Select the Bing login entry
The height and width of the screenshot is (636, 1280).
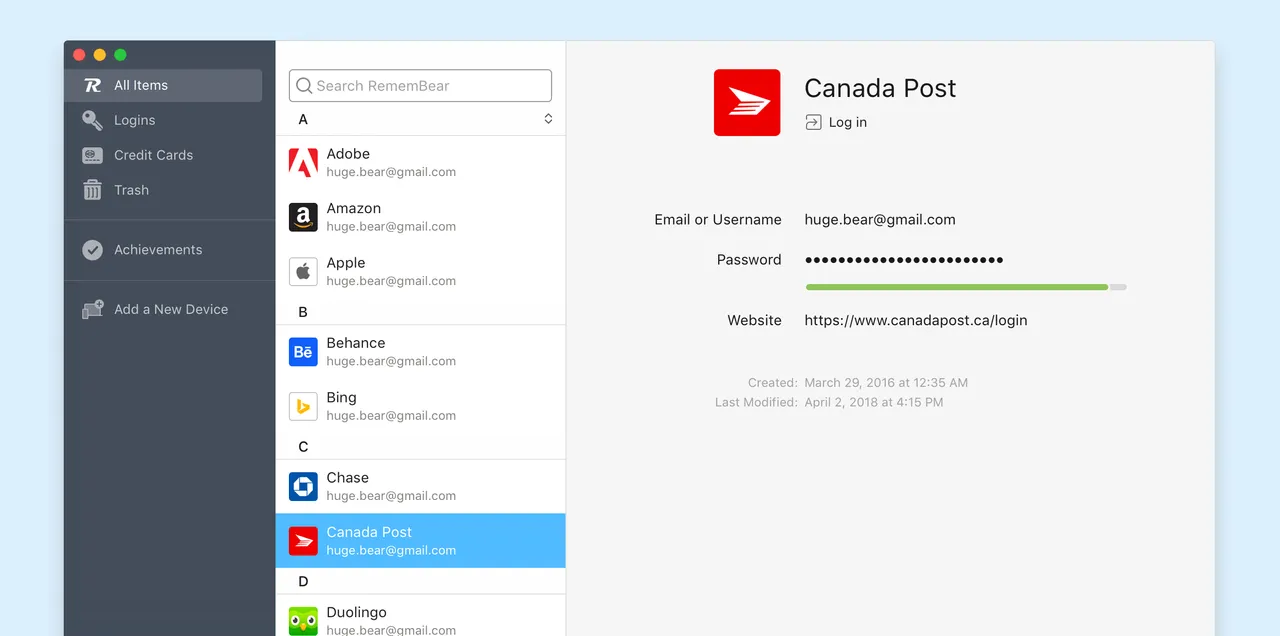click(420, 406)
